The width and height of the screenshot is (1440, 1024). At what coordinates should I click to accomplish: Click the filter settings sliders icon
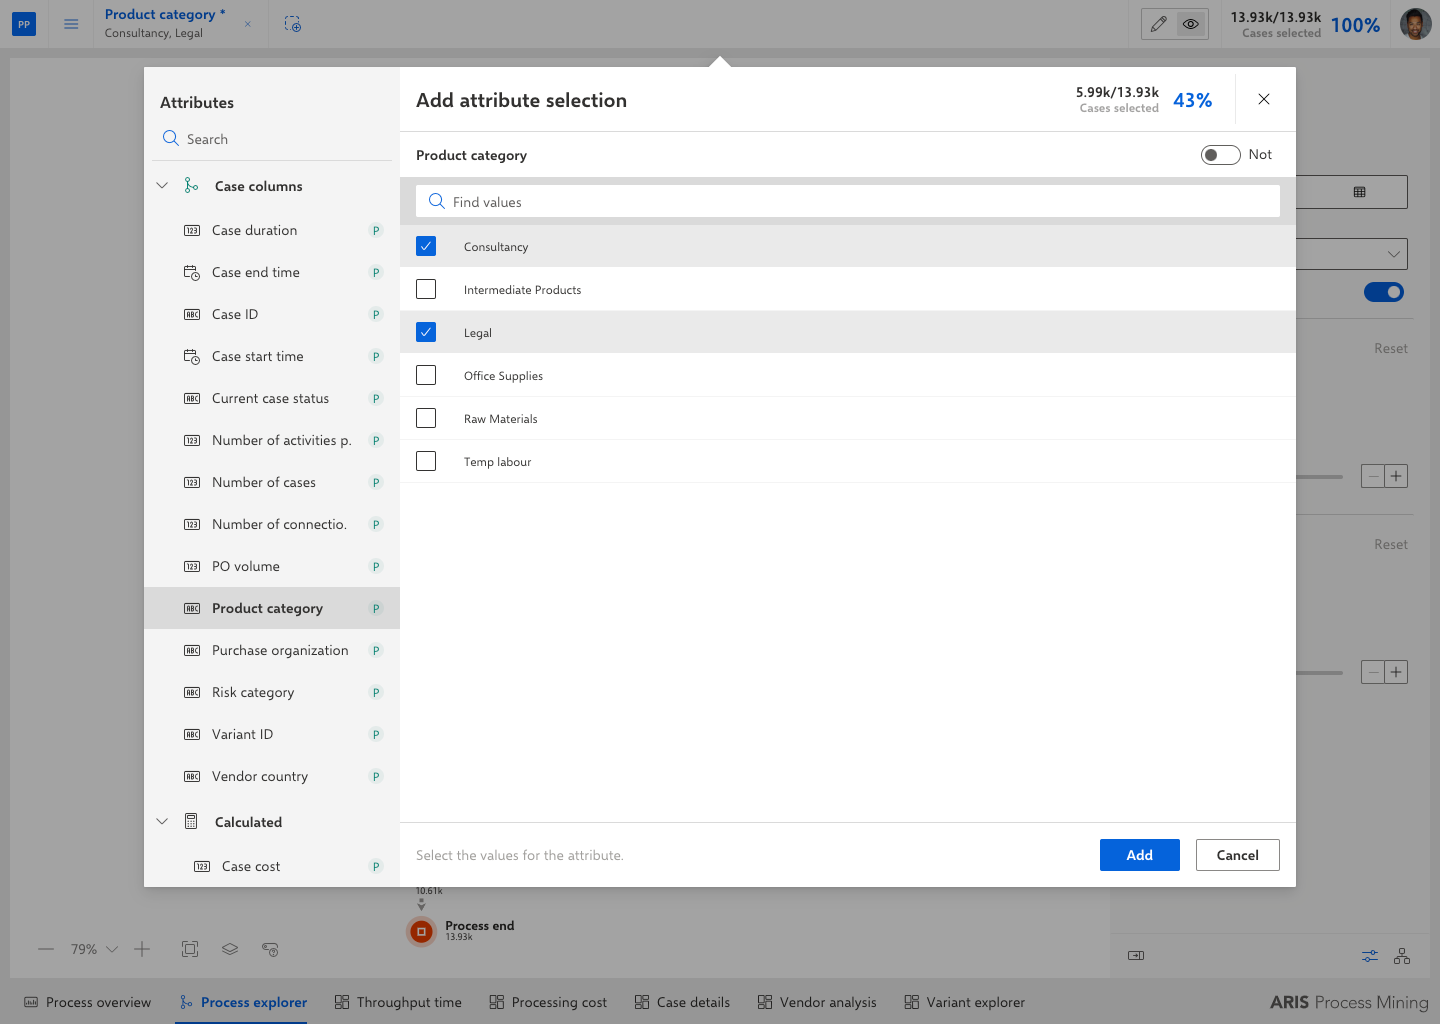(x=1370, y=956)
